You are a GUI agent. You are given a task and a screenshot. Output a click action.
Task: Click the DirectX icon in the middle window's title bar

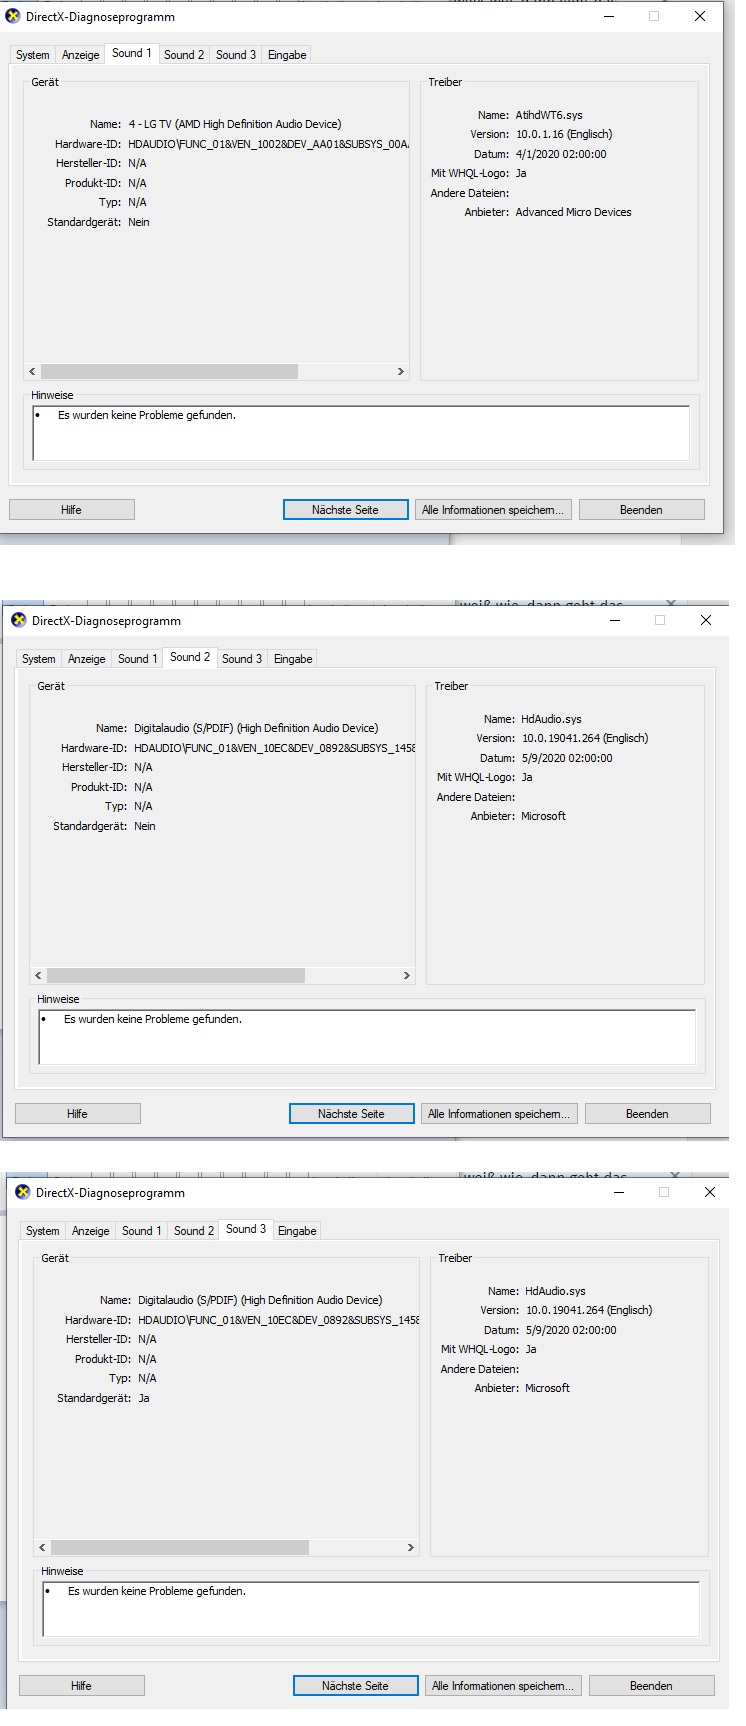click(x=19, y=621)
